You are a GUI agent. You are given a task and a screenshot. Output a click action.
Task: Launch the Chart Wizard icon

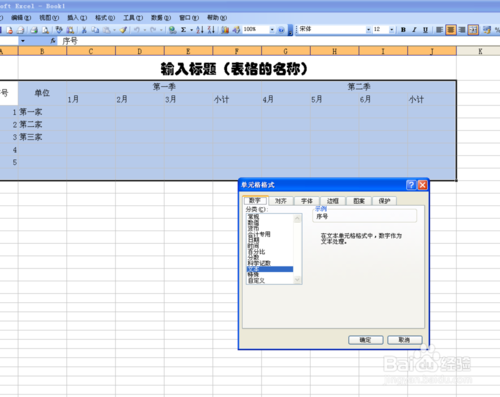pos(225,30)
